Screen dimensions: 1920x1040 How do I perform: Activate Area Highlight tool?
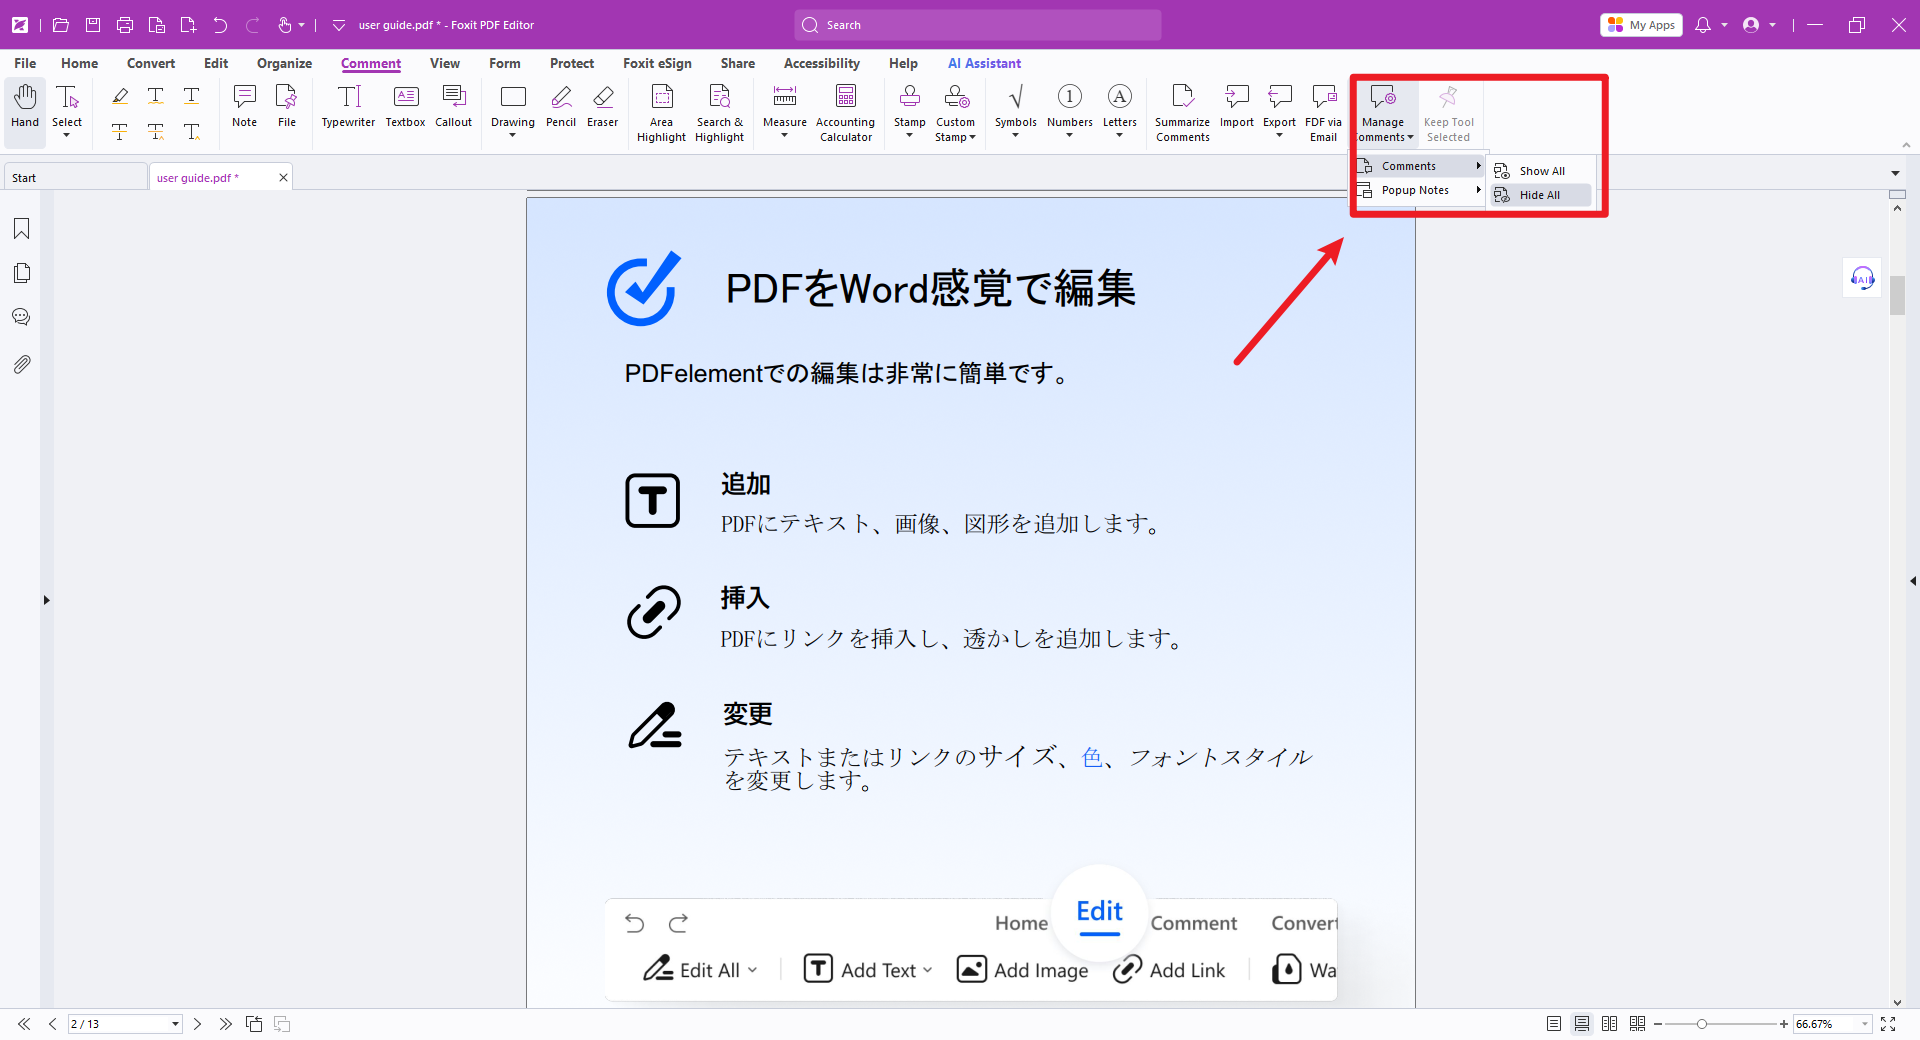click(661, 113)
